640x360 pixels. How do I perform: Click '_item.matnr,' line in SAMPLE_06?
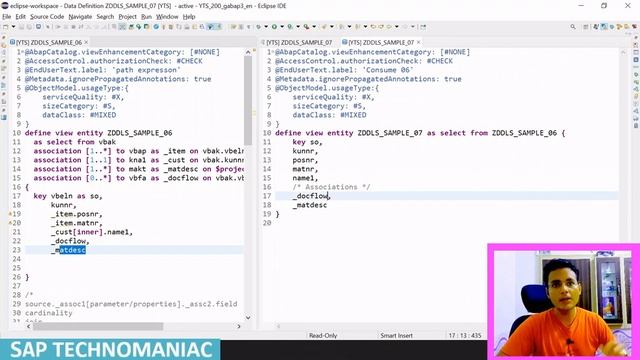pos(77,223)
